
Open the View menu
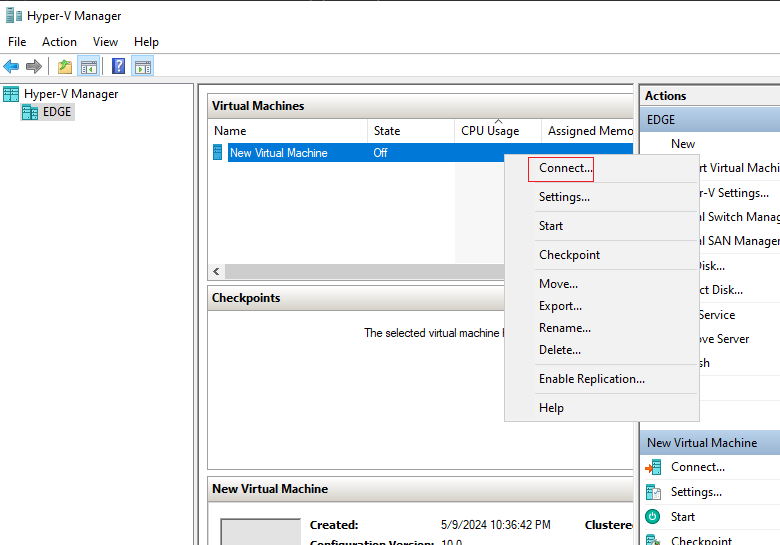point(105,42)
